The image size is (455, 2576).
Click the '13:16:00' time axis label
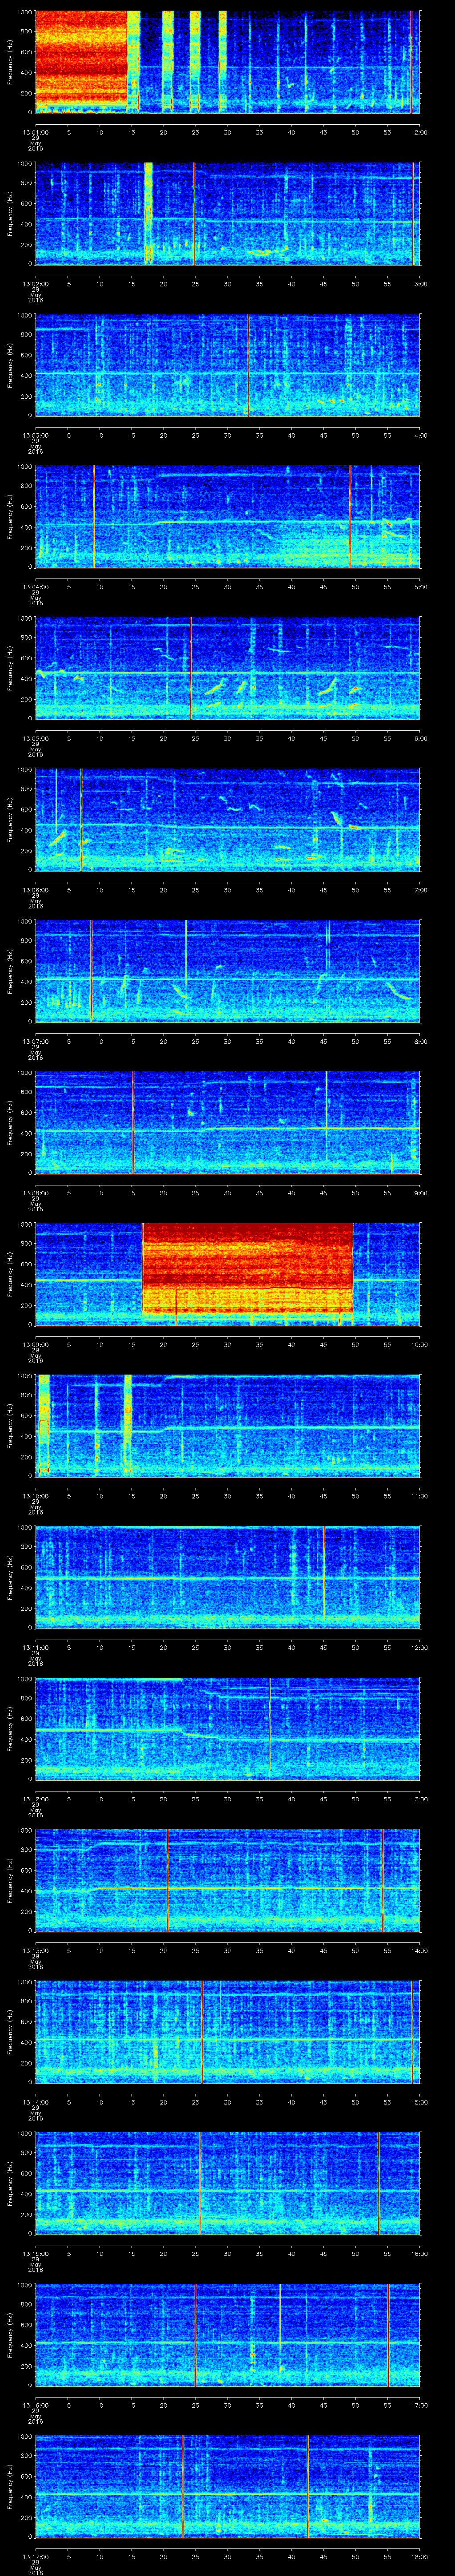(35, 2407)
